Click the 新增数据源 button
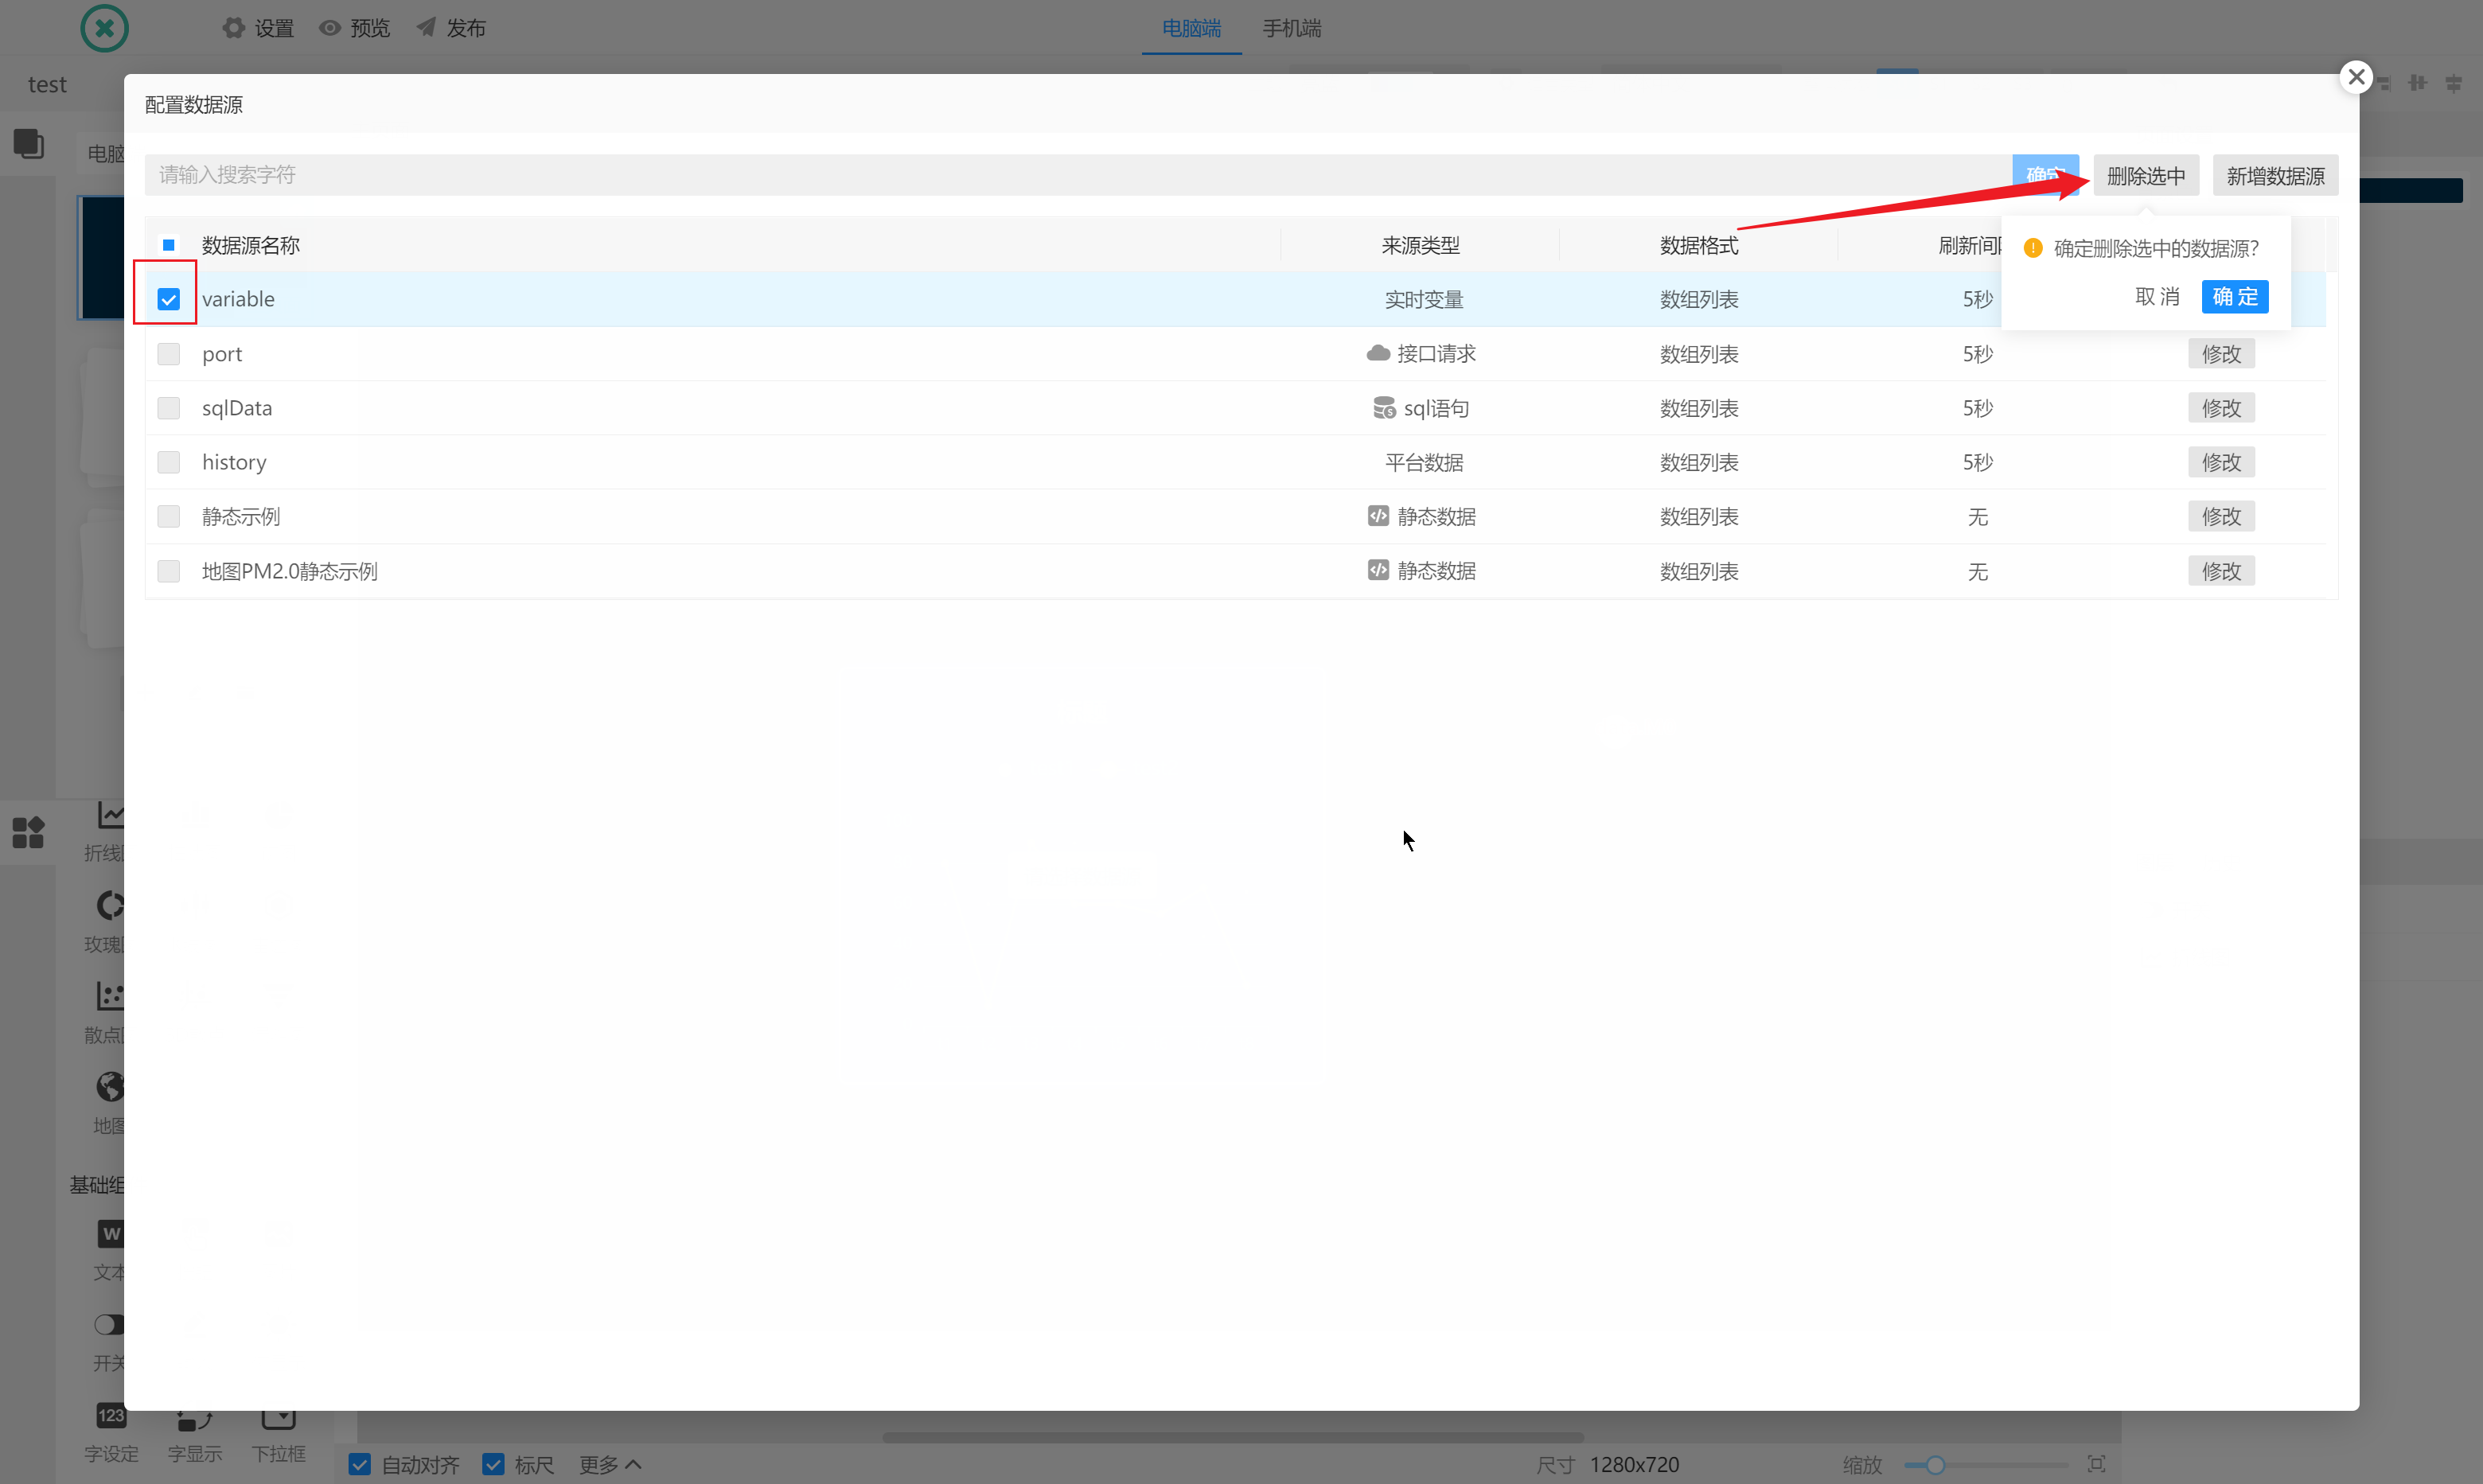The image size is (2483, 1484). [x=2275, y=176]
